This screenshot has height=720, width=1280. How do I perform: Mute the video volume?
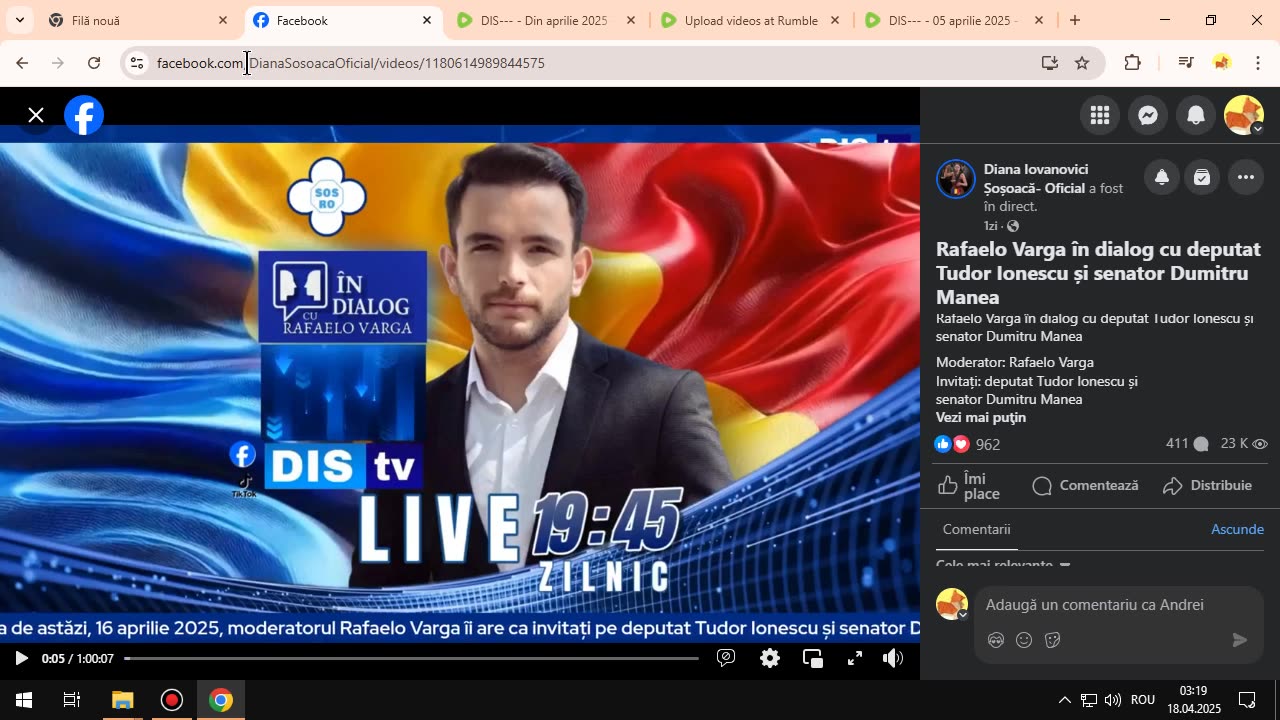pos(893,658)
